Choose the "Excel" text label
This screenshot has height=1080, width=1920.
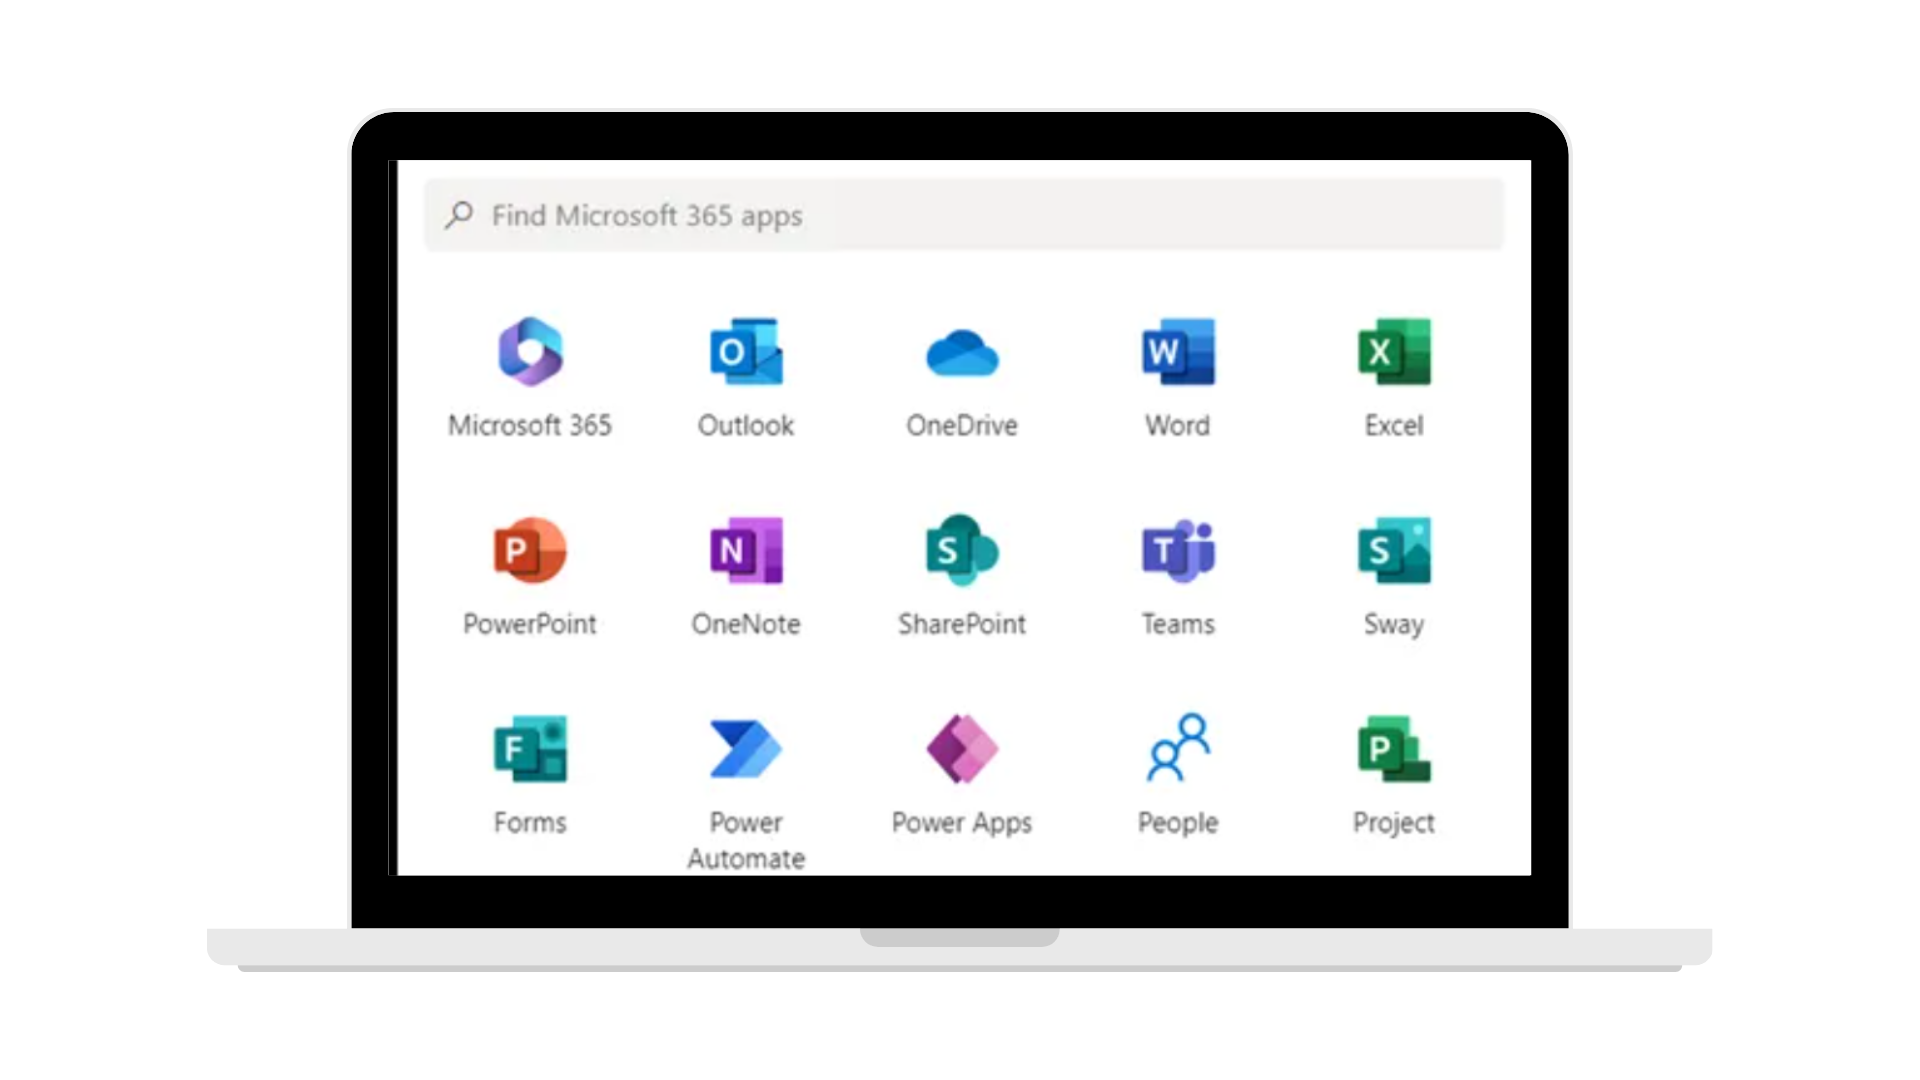point(1394,426)
